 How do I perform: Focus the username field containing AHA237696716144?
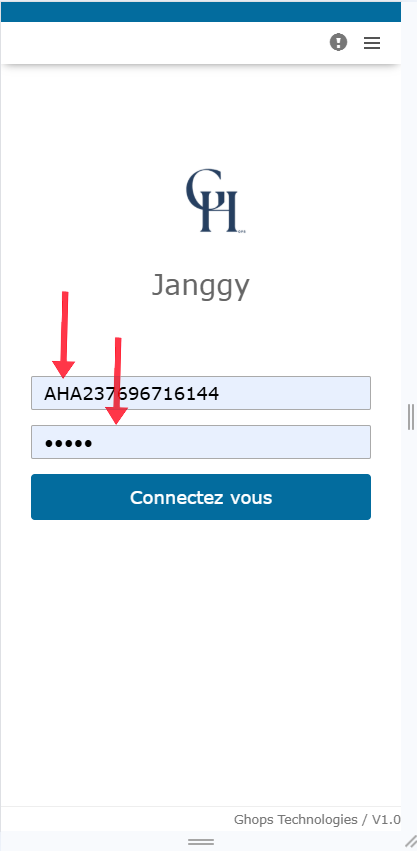click(201, 393)
